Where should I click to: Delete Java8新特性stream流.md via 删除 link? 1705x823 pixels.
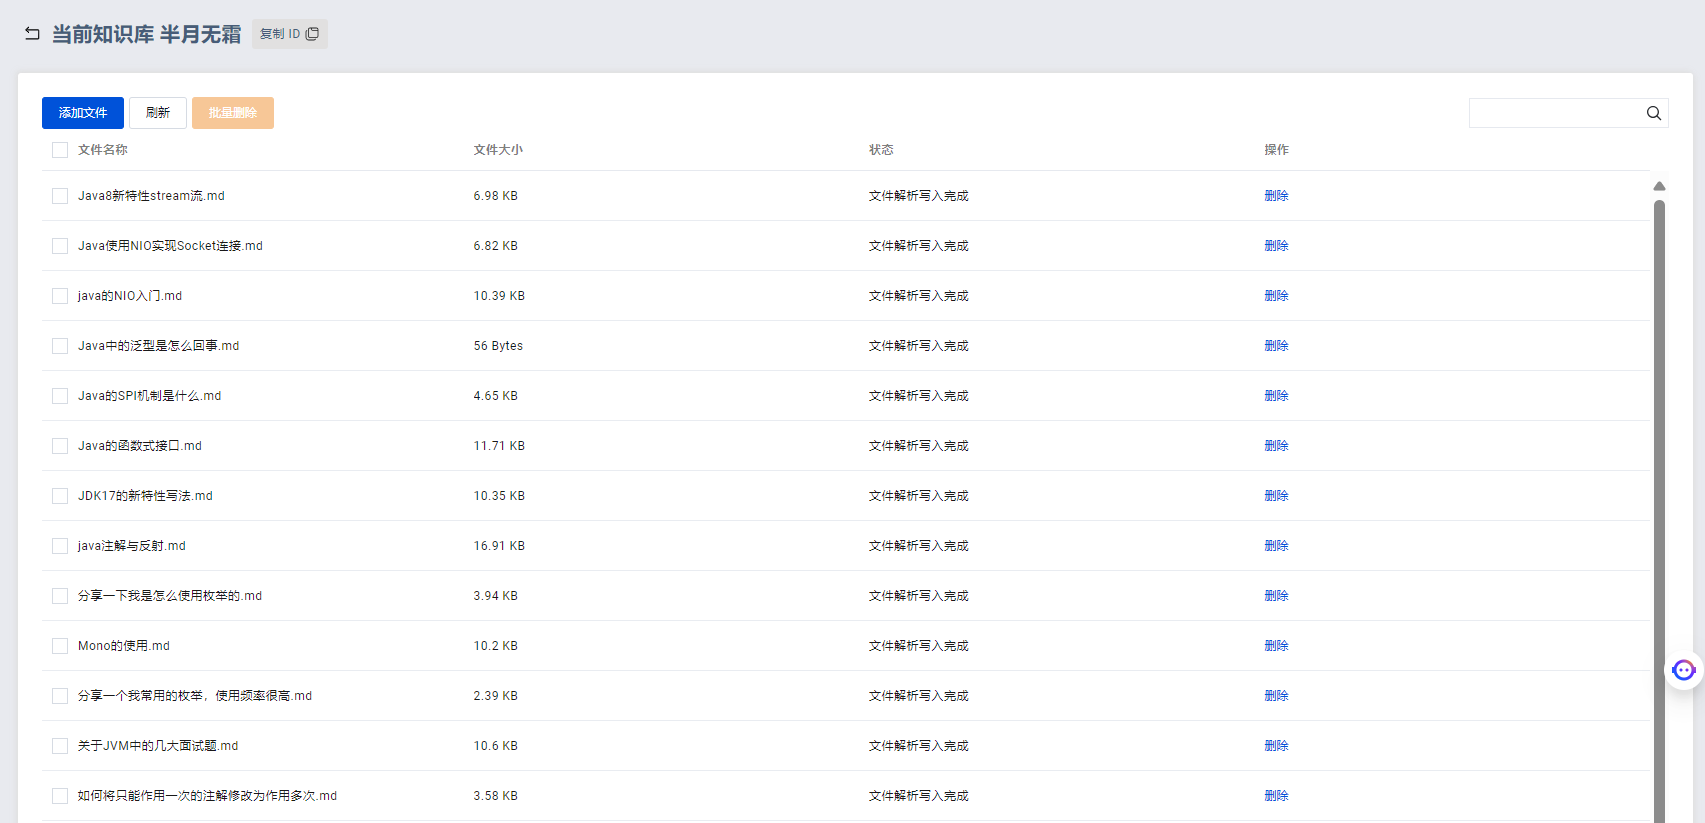click(1276, 196)
